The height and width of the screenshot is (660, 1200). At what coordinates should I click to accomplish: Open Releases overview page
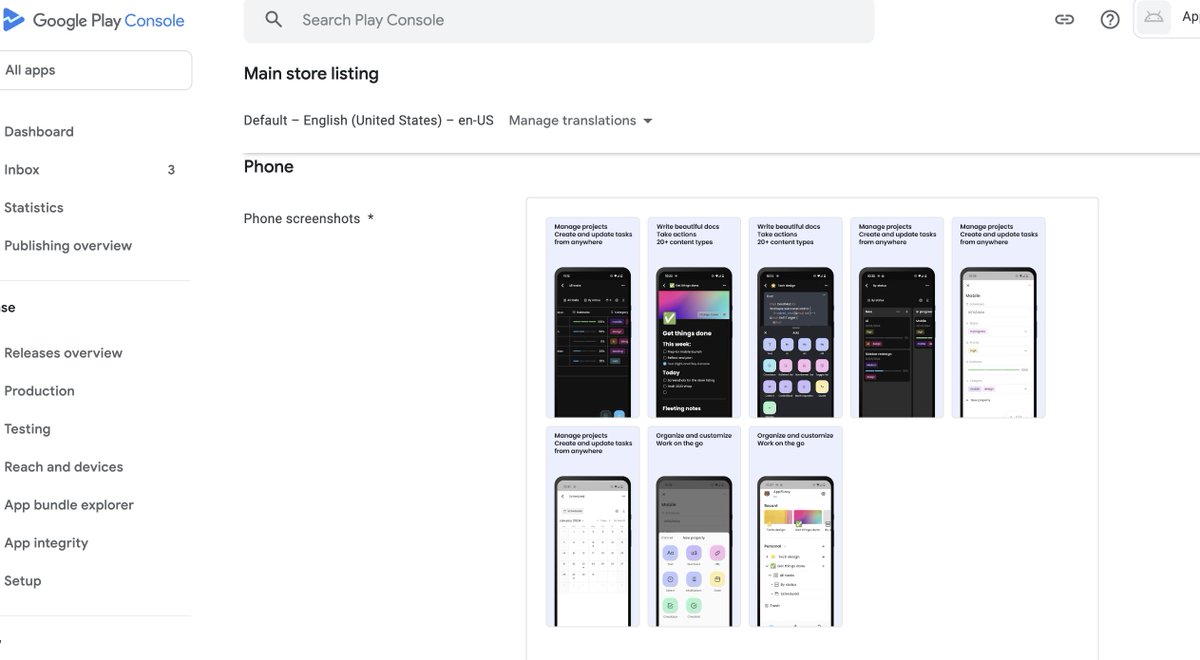click(63, 353)
